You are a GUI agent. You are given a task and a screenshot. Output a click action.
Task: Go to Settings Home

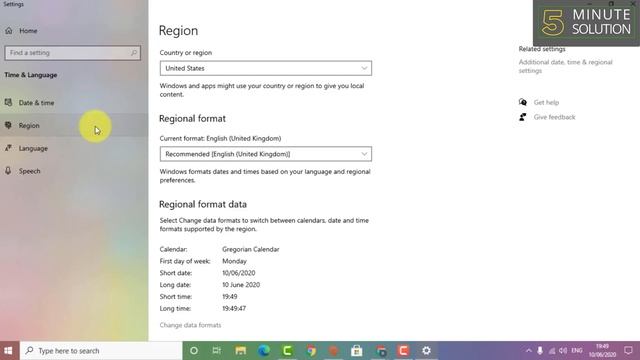click(x=21, y=31)
